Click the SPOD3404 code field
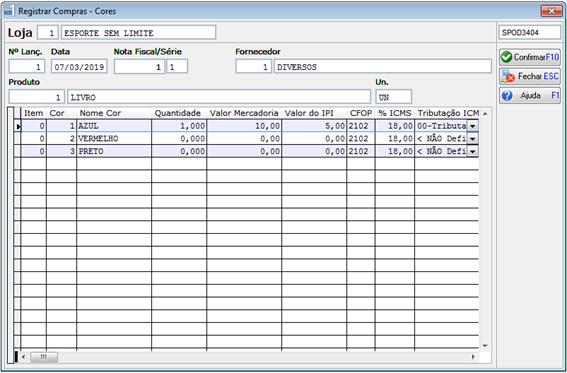Viewport: 567px width, 373px height. click(x=530, y=33)
